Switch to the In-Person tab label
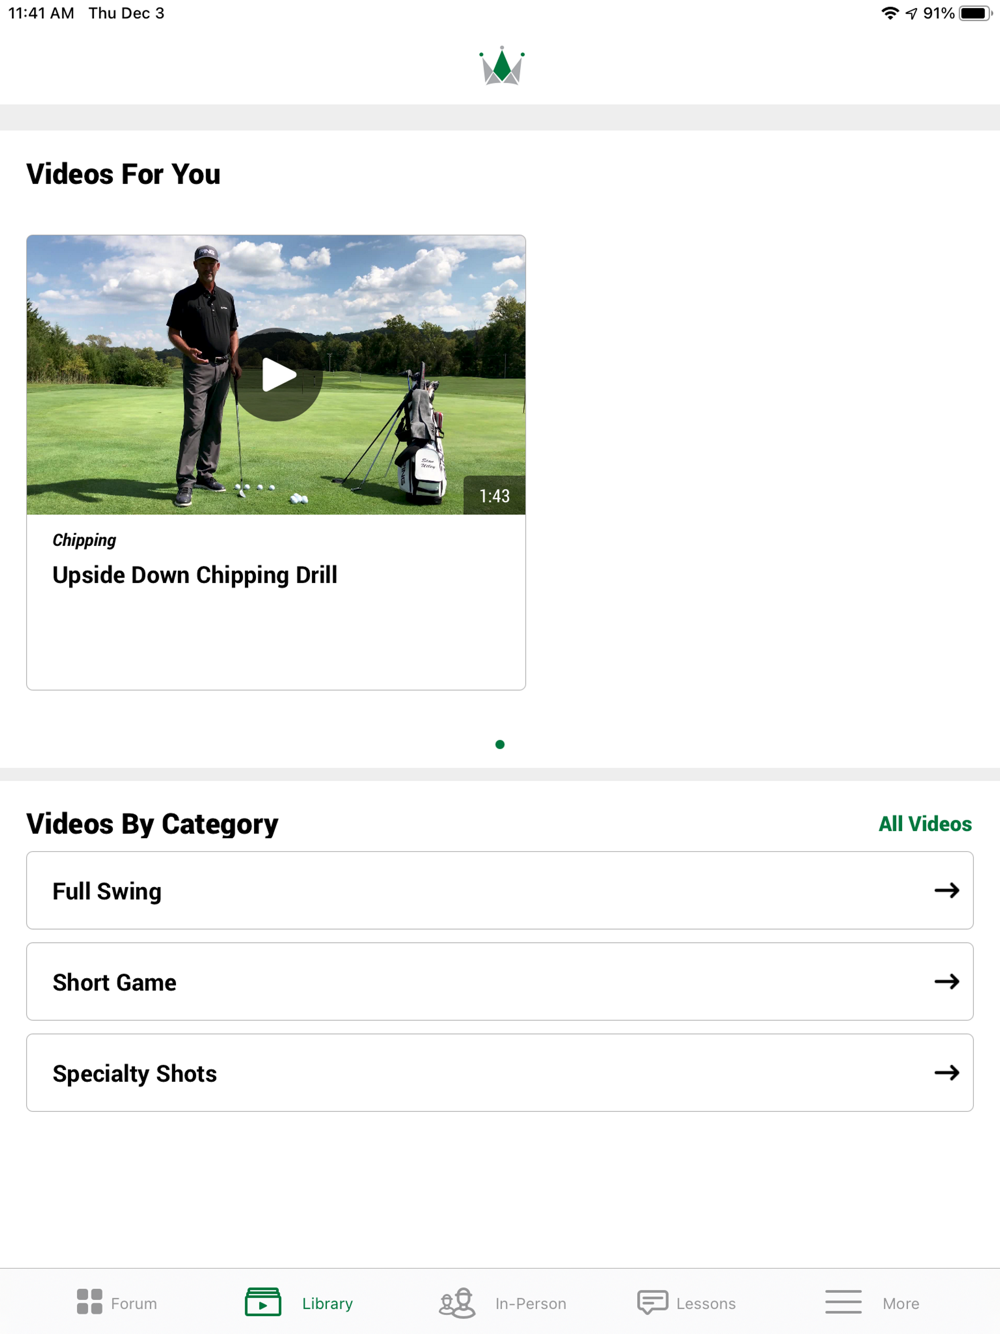 531,1303
